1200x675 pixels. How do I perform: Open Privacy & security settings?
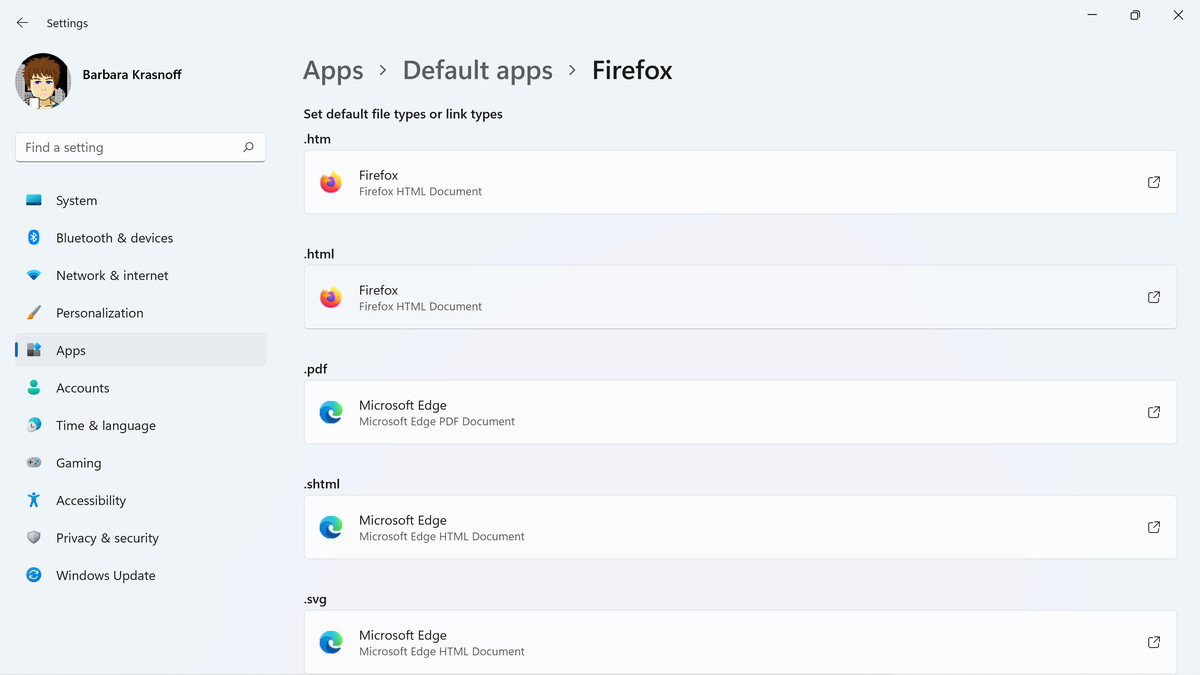(x=107, y=537)
